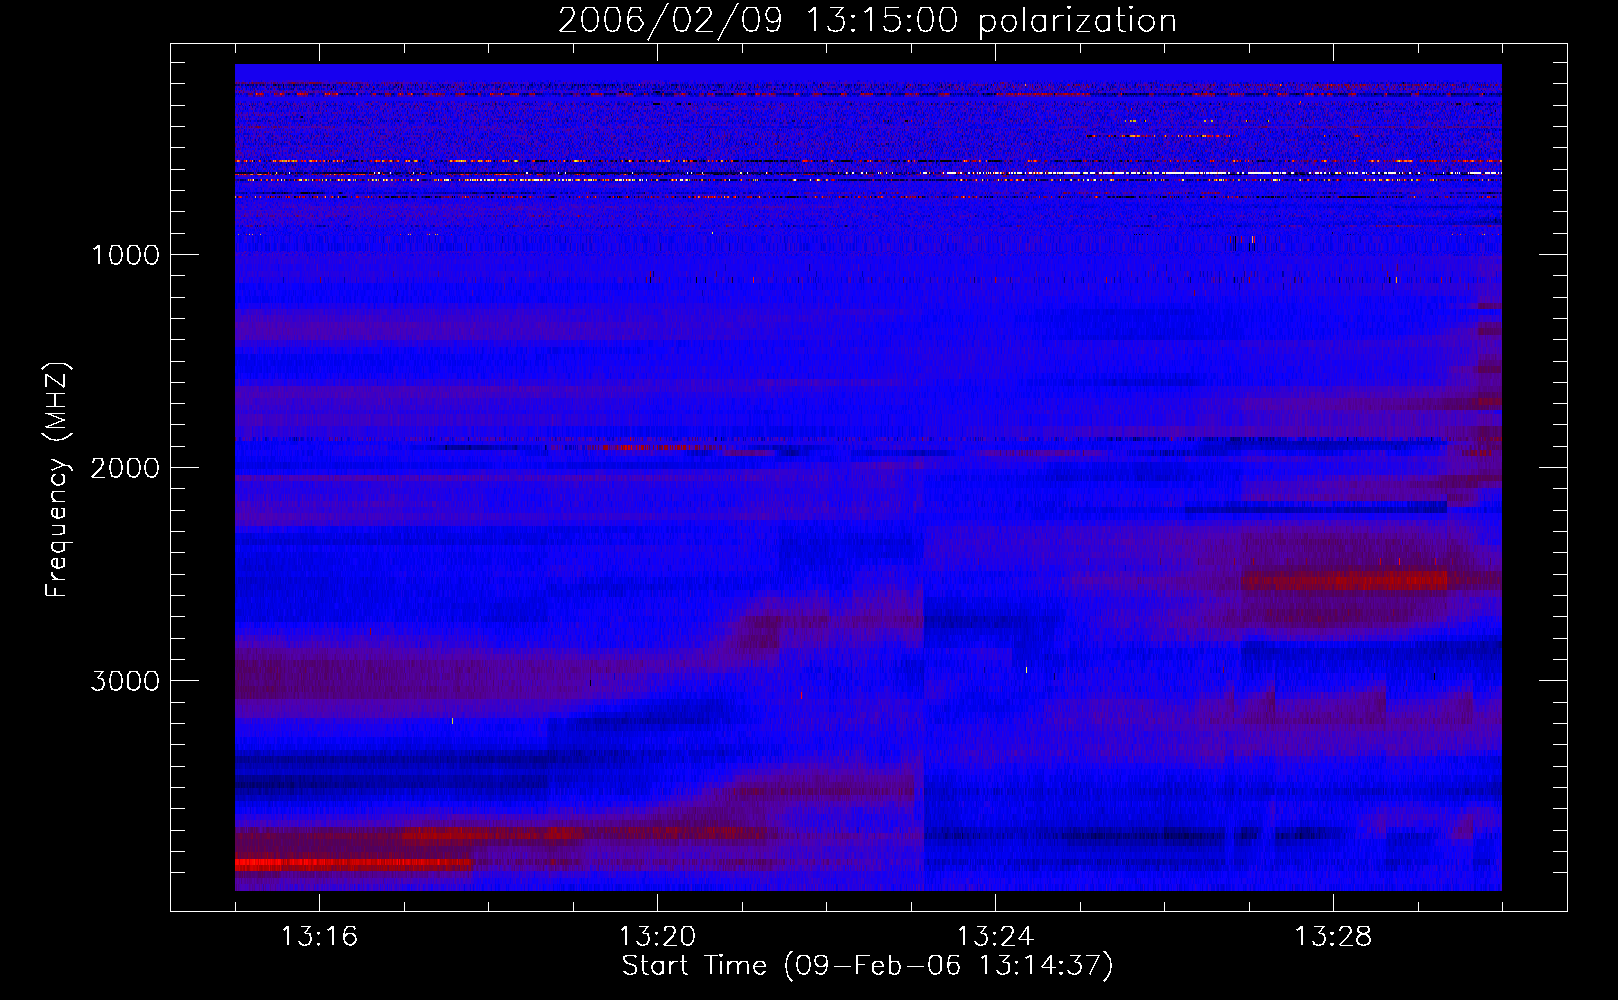Click the 13:20 time tick label
1618x1000 pixels.
(657, 936)
